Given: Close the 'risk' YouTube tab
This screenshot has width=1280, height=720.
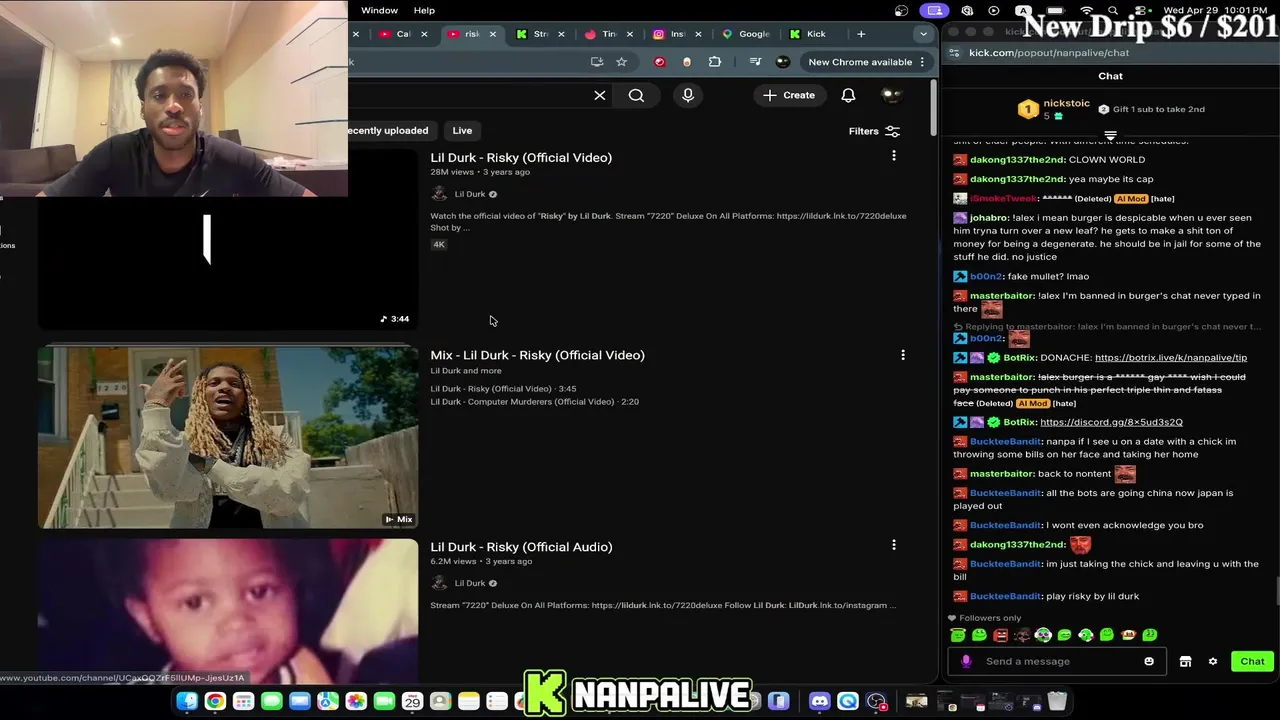Looking at the screenshot, I should [x=492, y=34].
